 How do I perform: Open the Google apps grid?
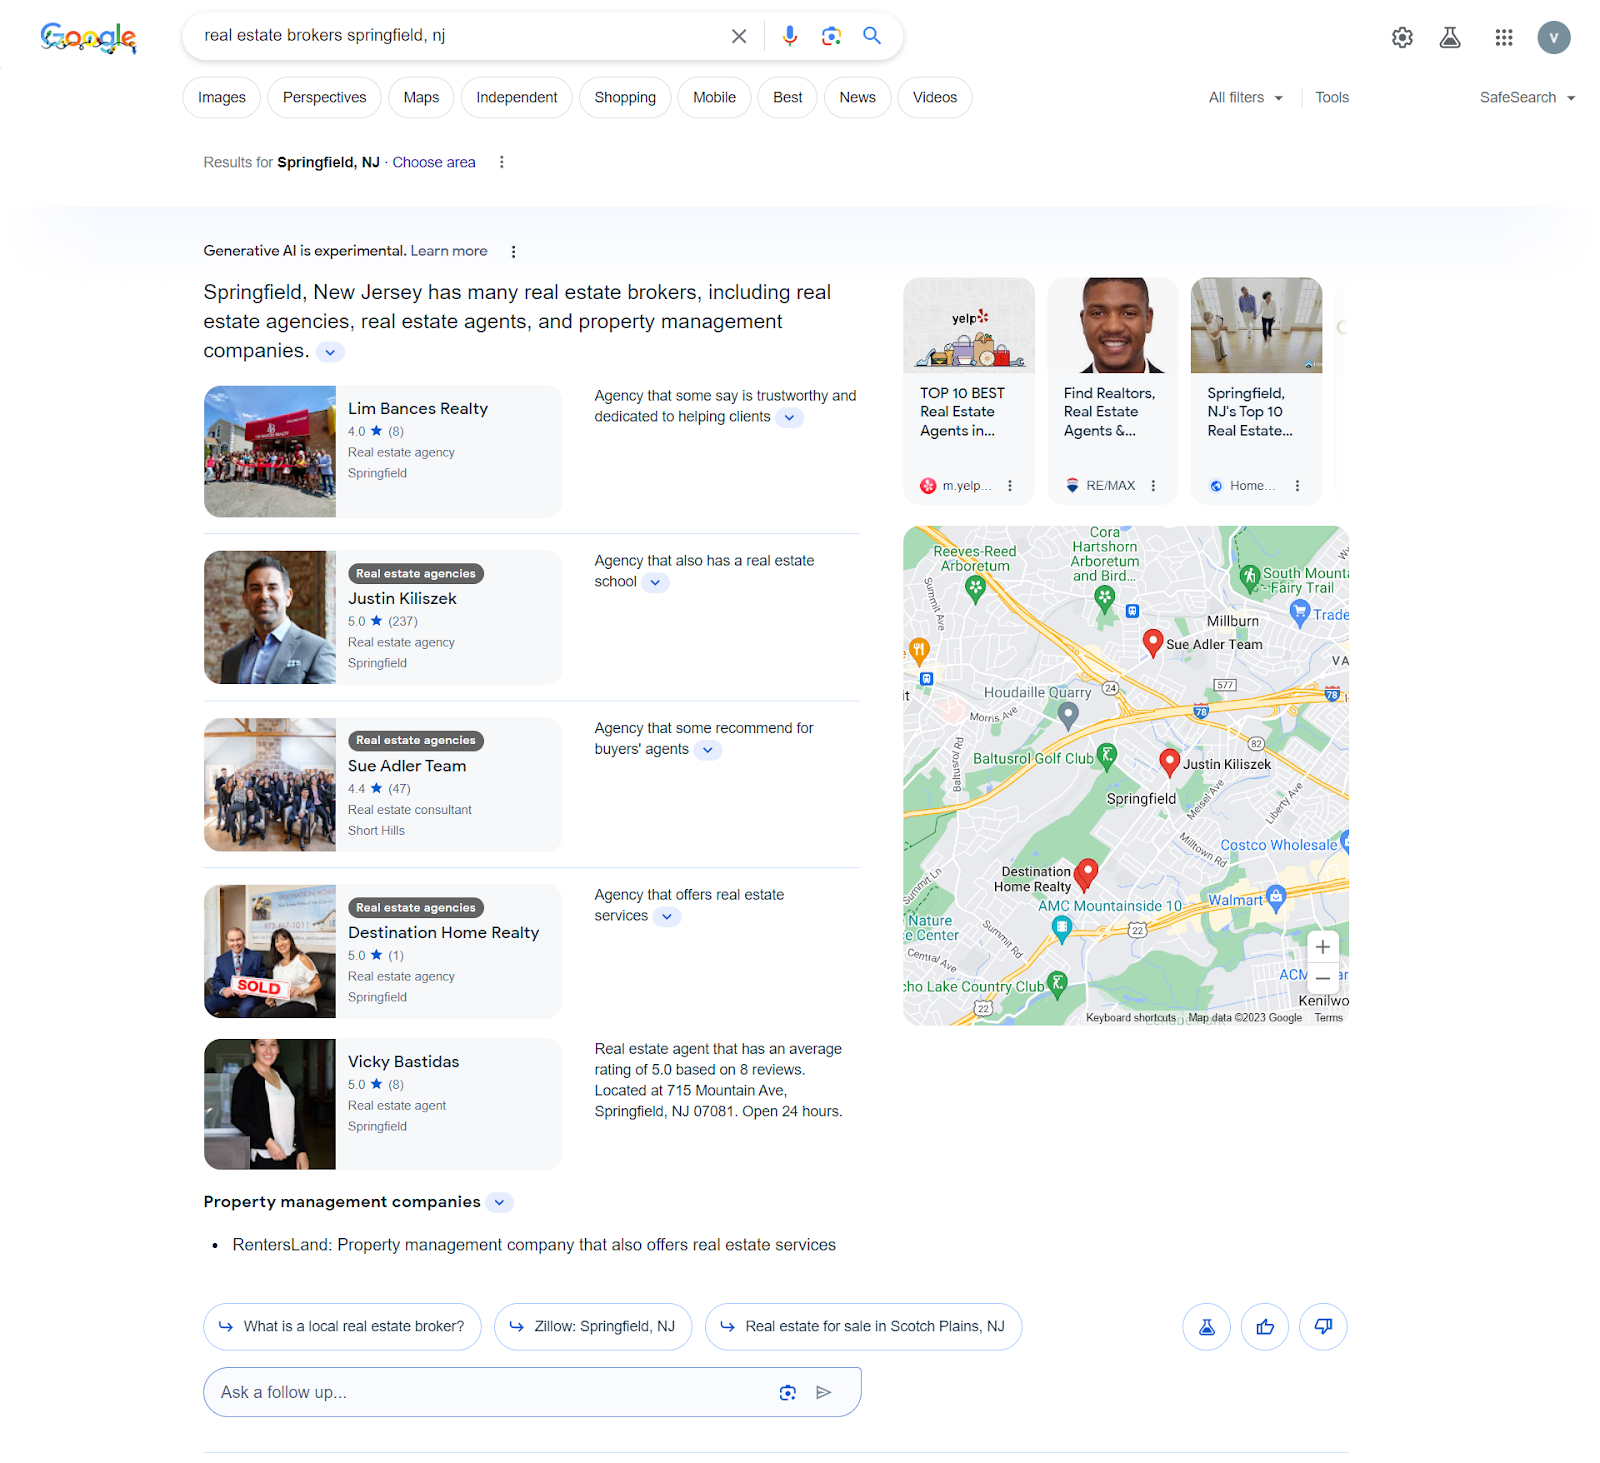1504,38
